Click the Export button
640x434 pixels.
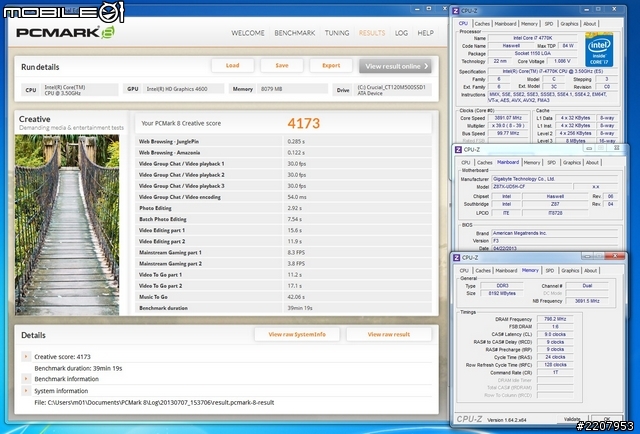pos(331,65)
